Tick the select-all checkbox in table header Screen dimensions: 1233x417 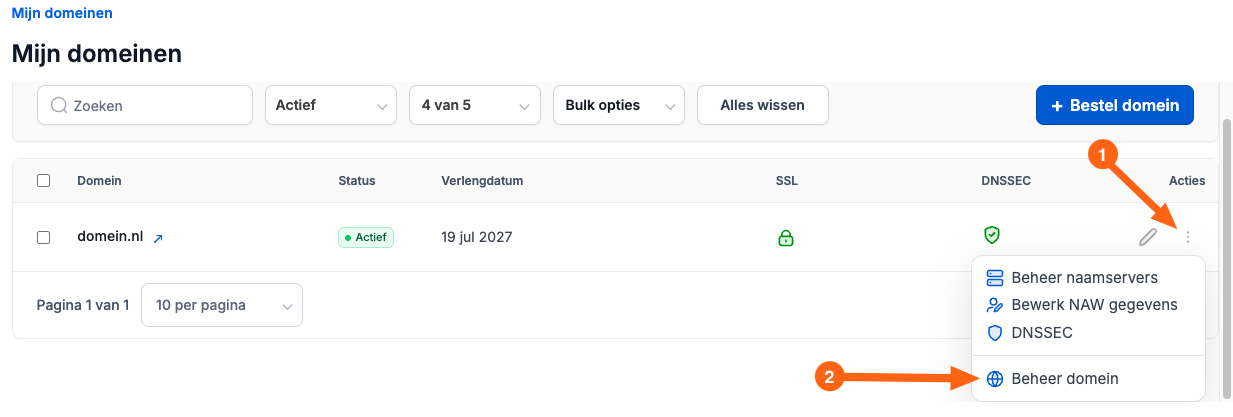pos(43,181)
